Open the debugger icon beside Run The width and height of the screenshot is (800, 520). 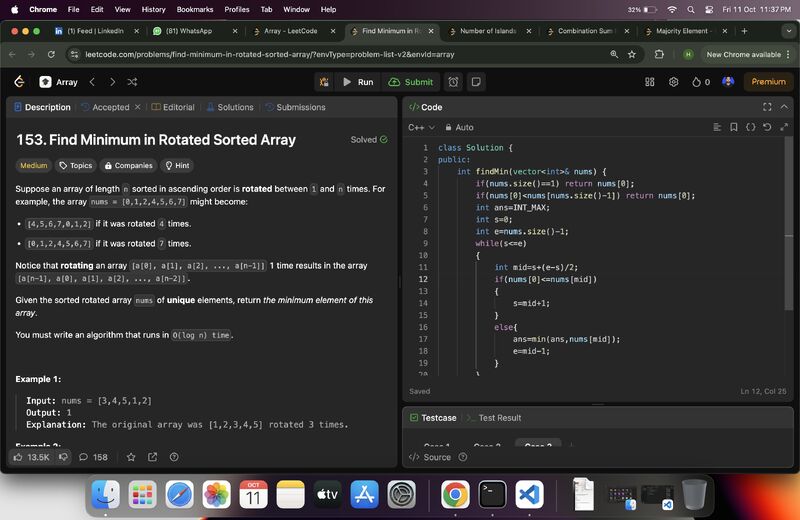click(x=324, y=82)
